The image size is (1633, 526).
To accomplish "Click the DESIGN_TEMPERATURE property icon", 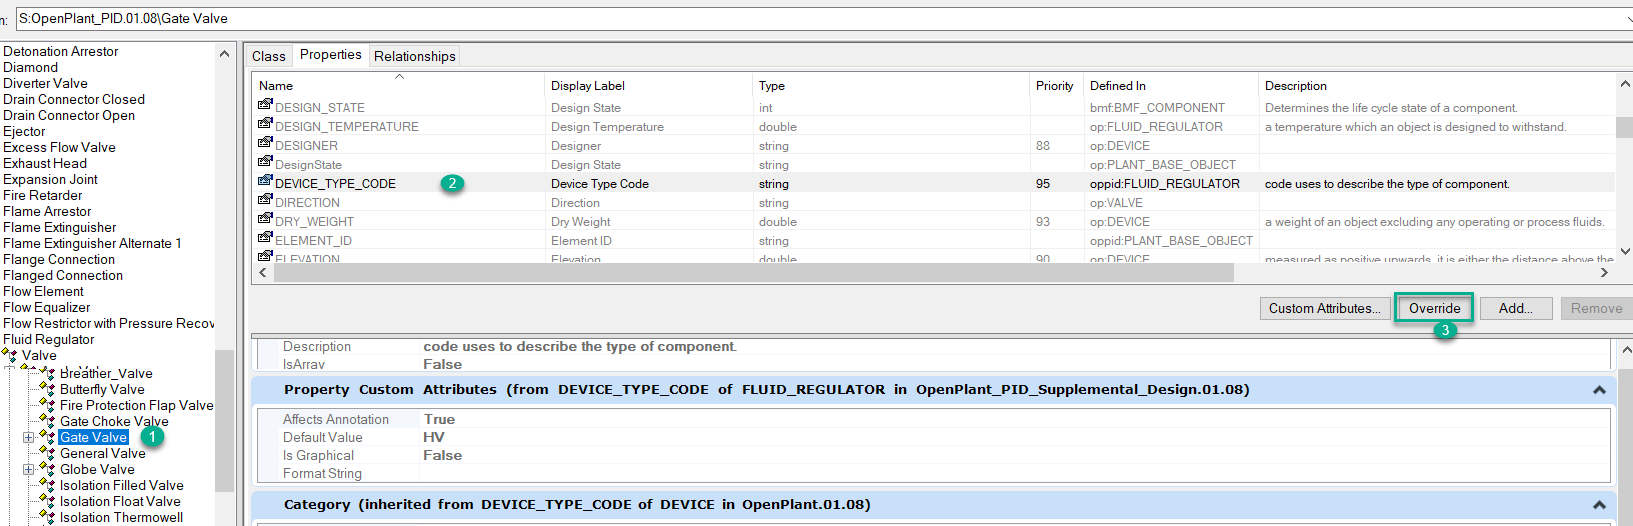I will (x=265, y=124).
